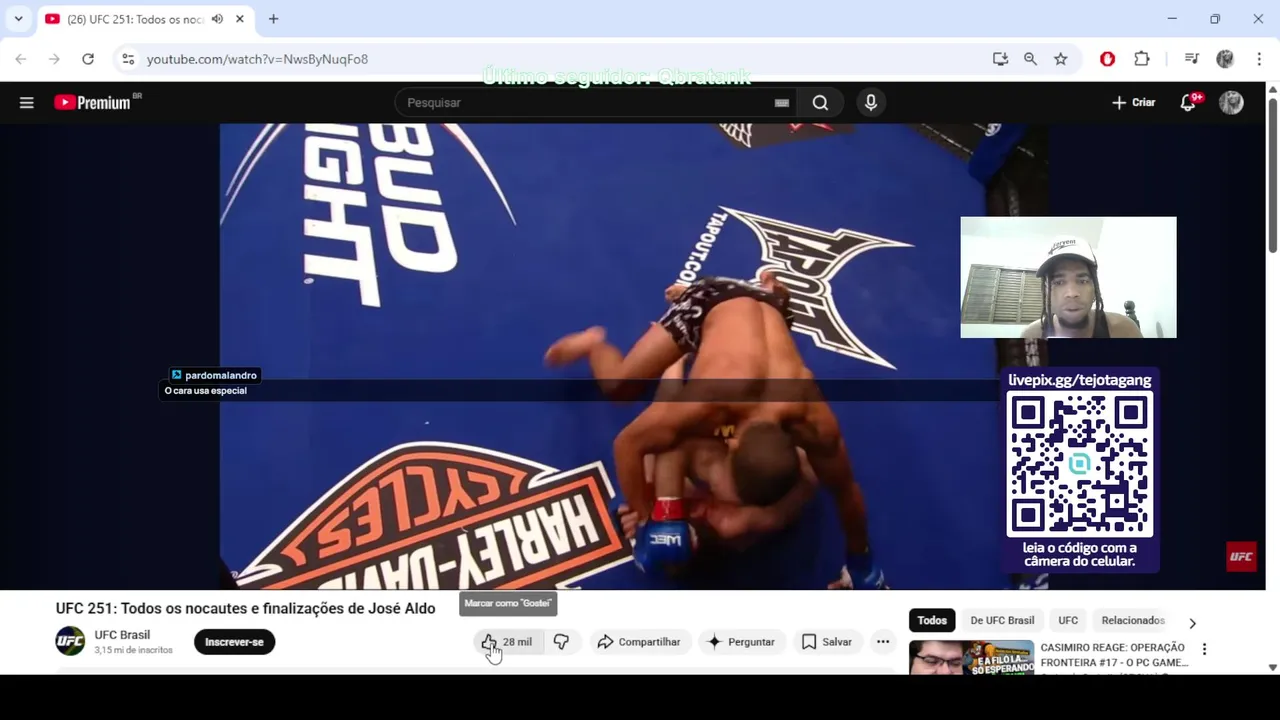Dislike the video with thumbs down
Viewport: 1280px width, 720px height.
point(561,642)
